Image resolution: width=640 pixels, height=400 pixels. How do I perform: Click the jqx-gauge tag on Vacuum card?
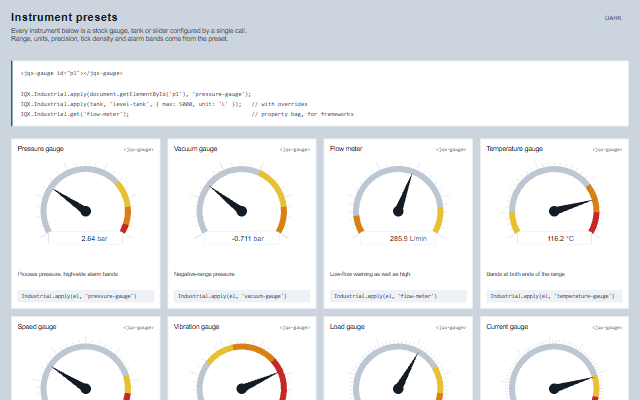(295, 150)
